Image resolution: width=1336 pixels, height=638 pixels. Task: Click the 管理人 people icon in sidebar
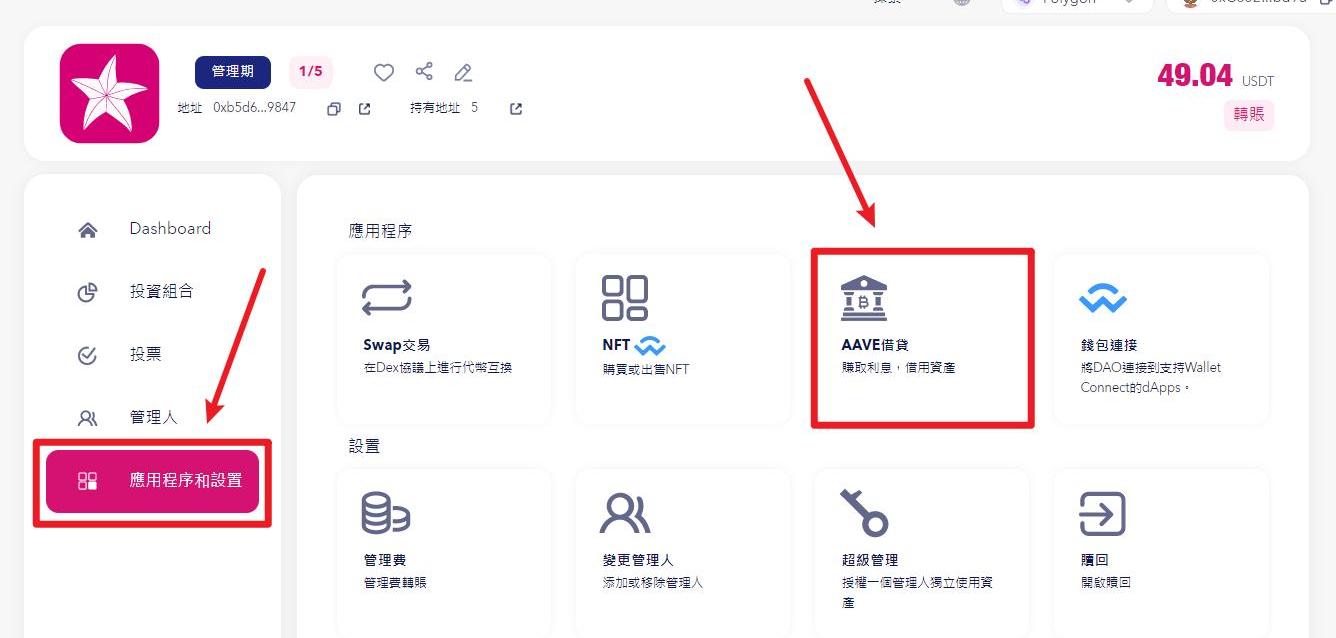pos(88,418)
